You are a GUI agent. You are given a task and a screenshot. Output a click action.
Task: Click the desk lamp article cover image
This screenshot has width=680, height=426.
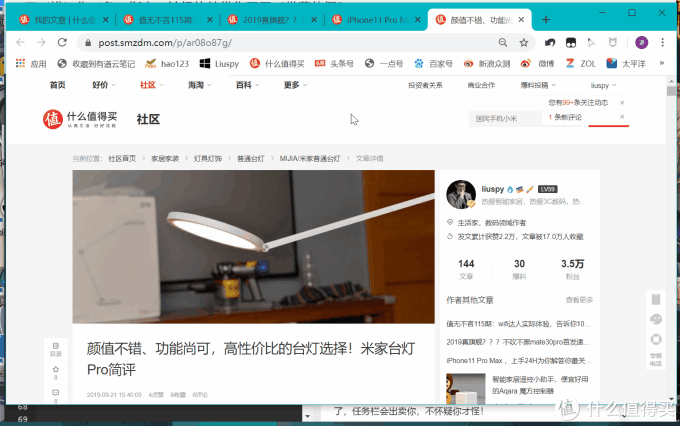[x=253, y=246]
